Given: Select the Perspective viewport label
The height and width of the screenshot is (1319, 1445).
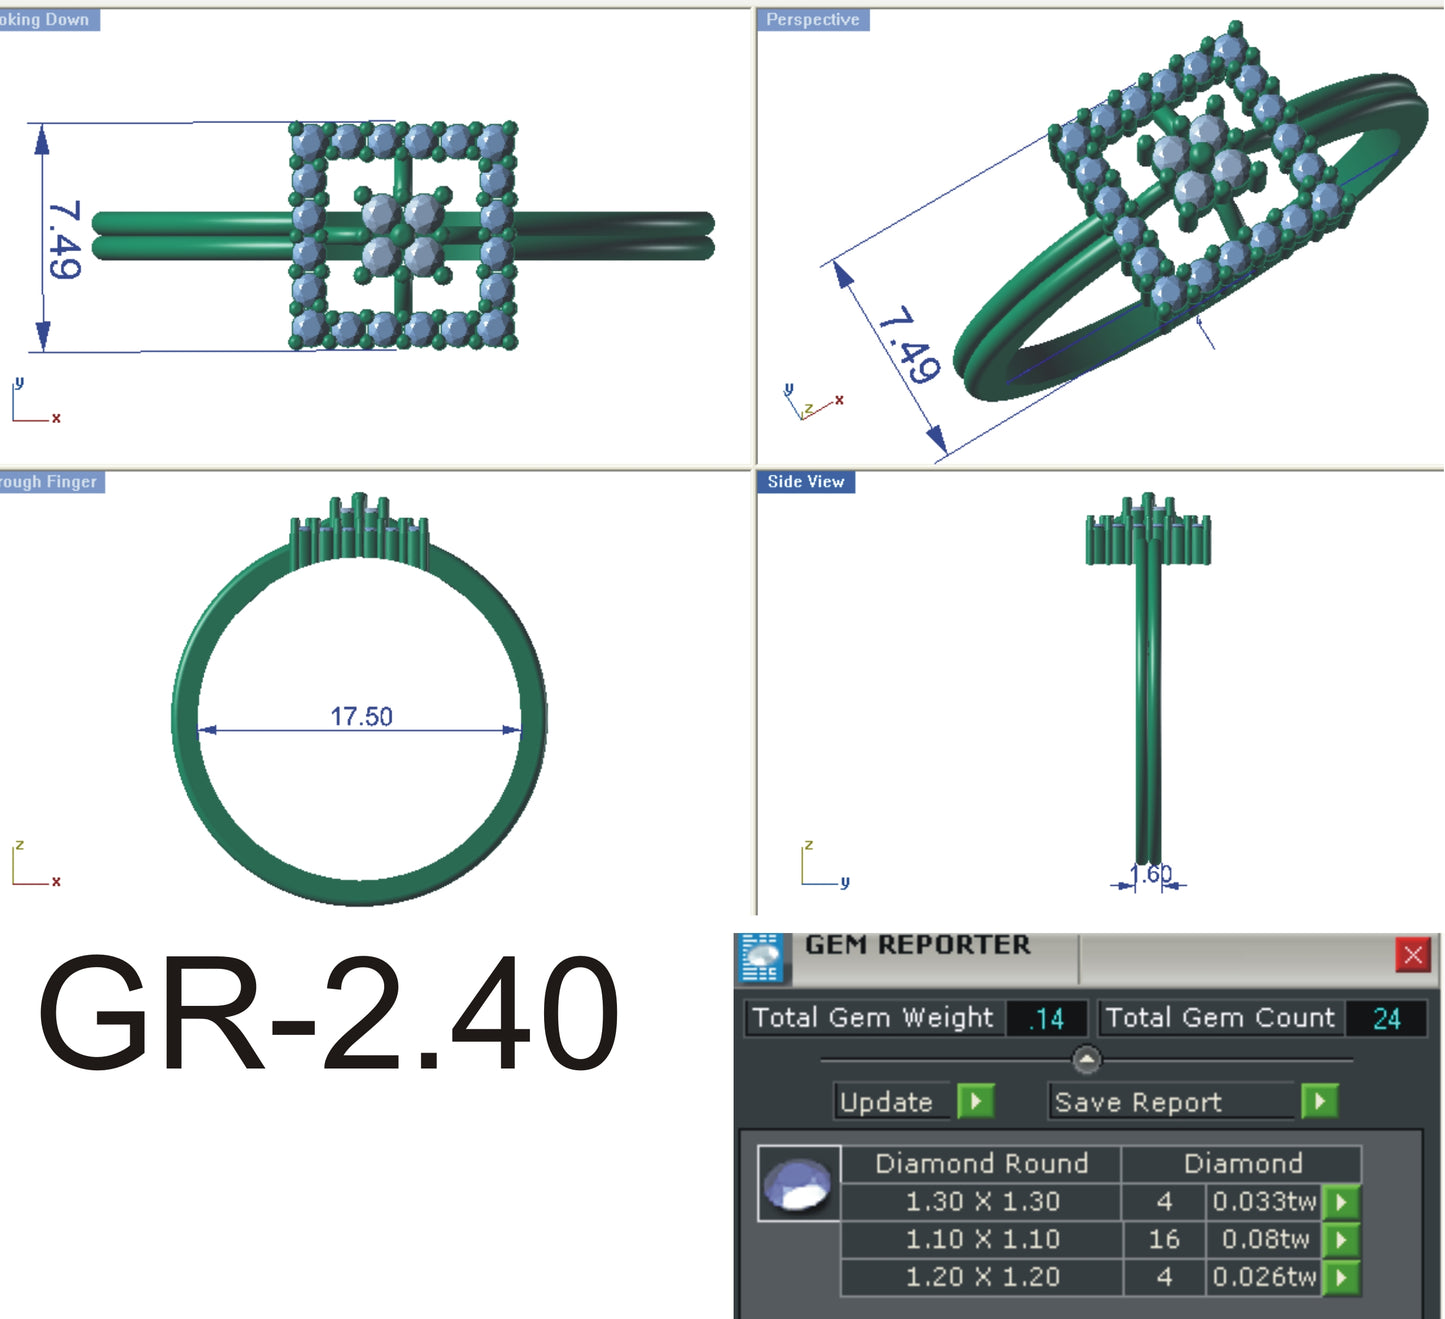Looking at the screenshot, I should click(x=812, y=18).
